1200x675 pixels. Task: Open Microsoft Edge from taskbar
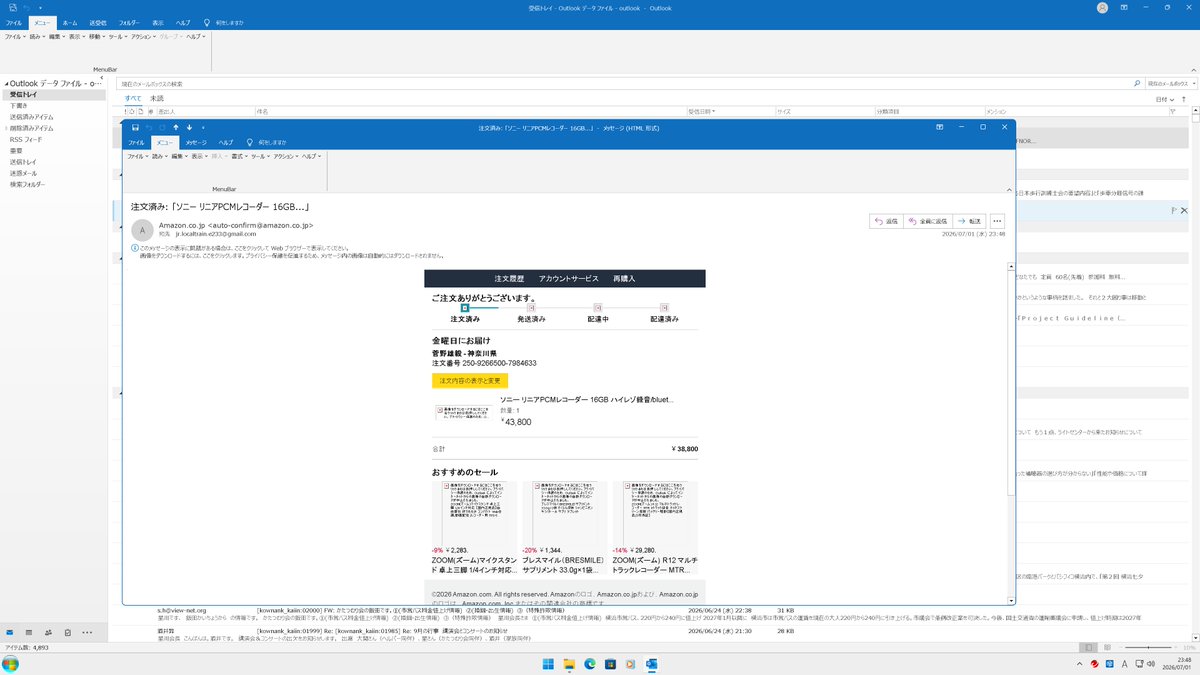pos(589,664)
